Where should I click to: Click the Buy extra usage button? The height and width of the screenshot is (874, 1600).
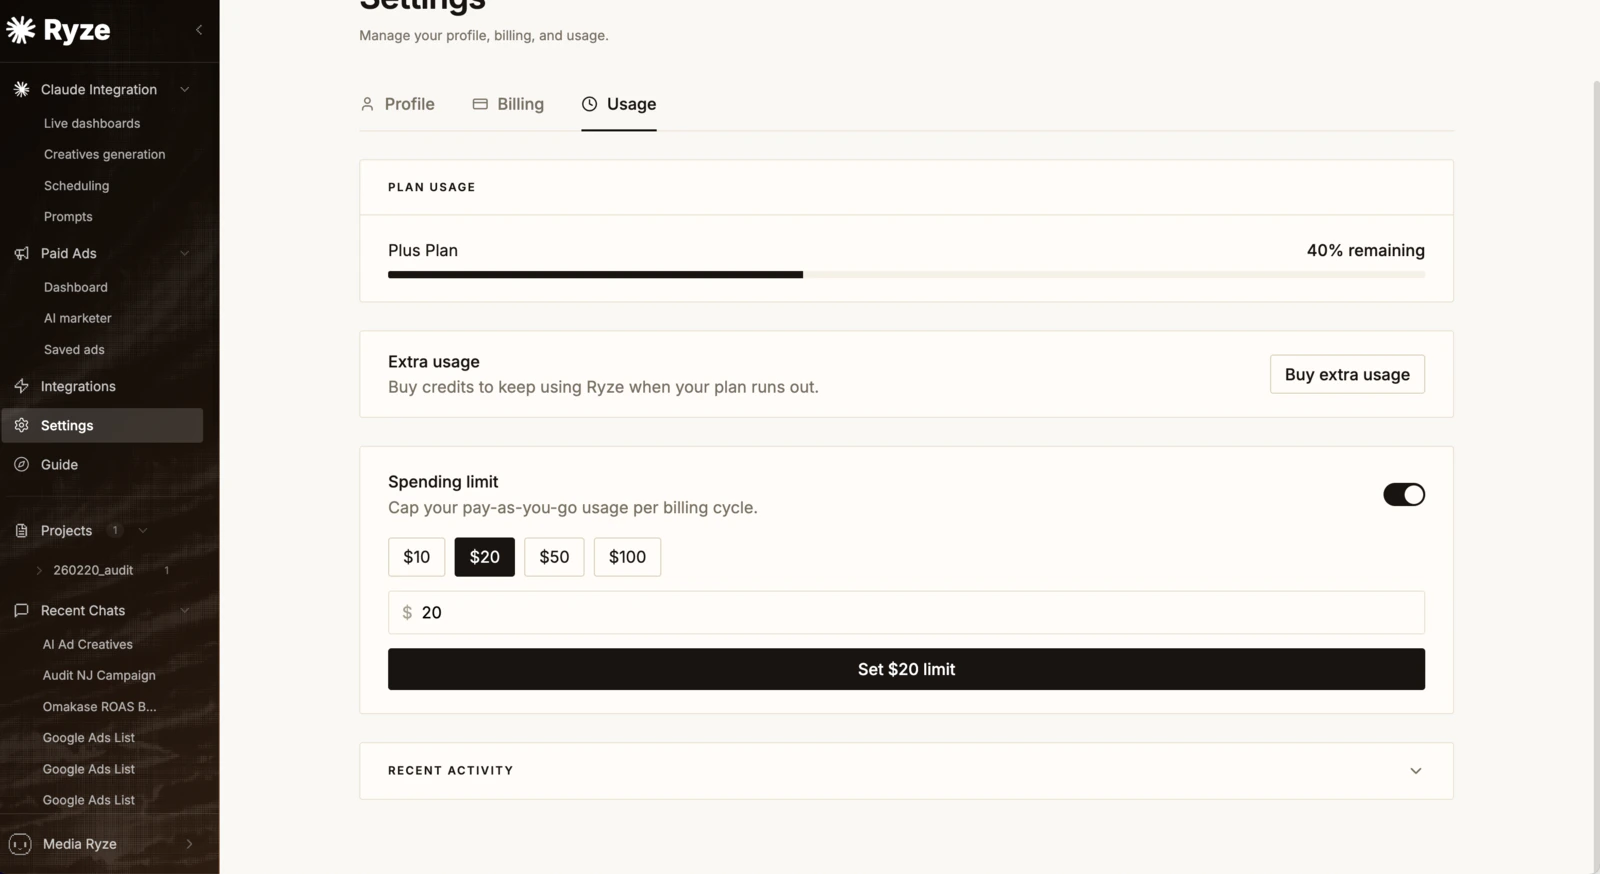pos(1347,374)
